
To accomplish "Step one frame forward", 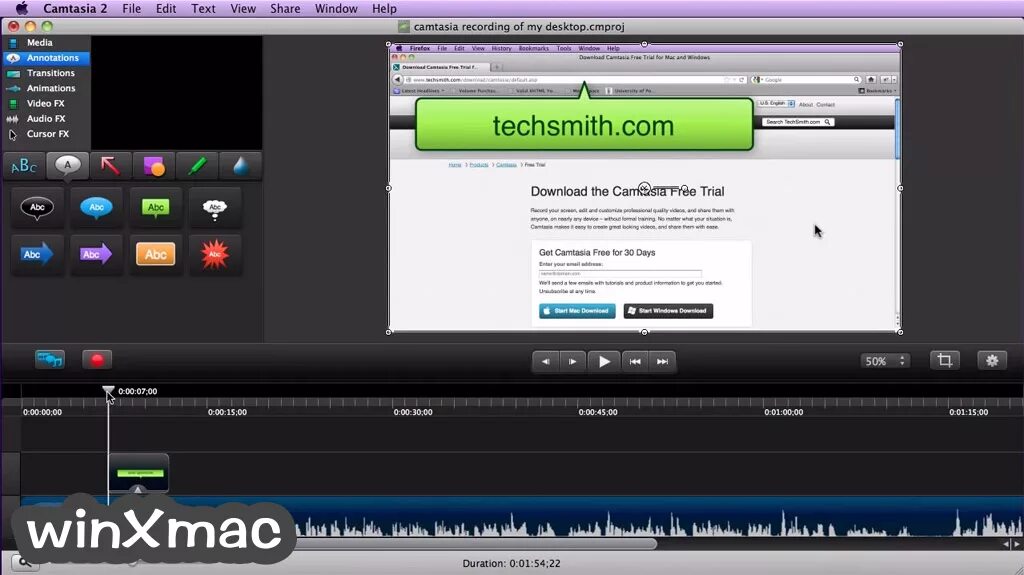I will (x=573, y=361).
